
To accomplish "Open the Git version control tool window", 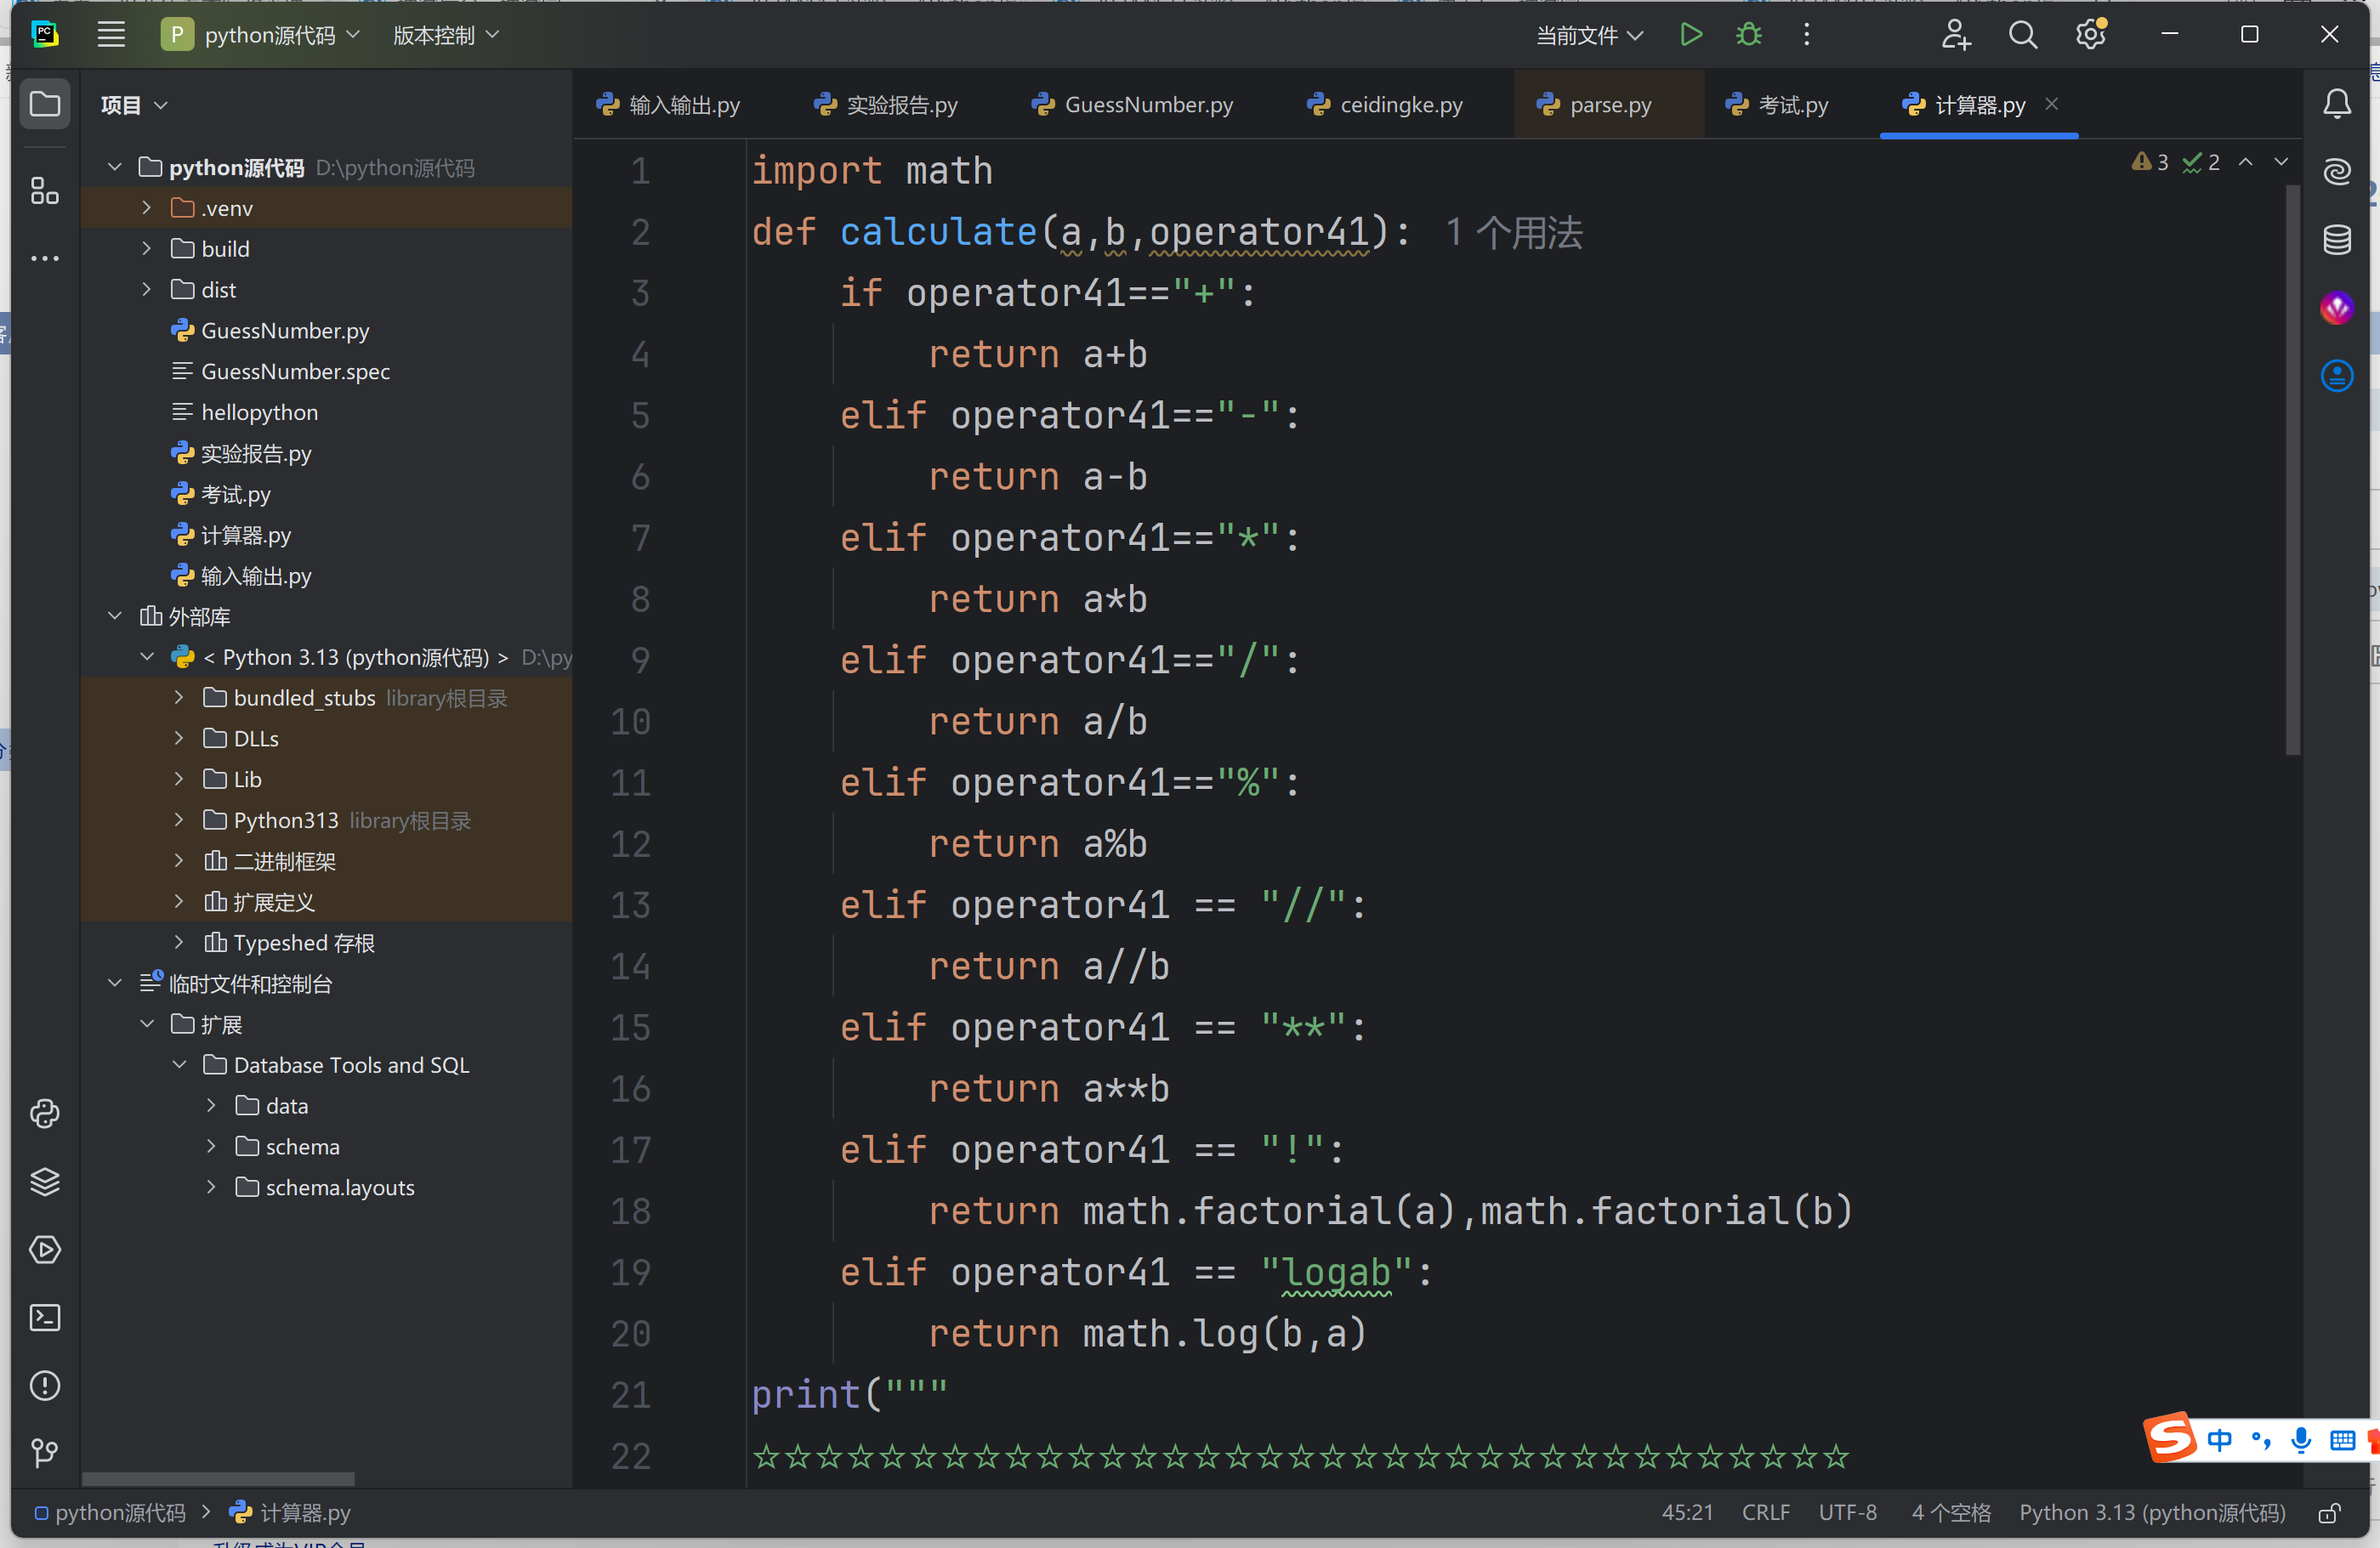I will (45, 1453).
